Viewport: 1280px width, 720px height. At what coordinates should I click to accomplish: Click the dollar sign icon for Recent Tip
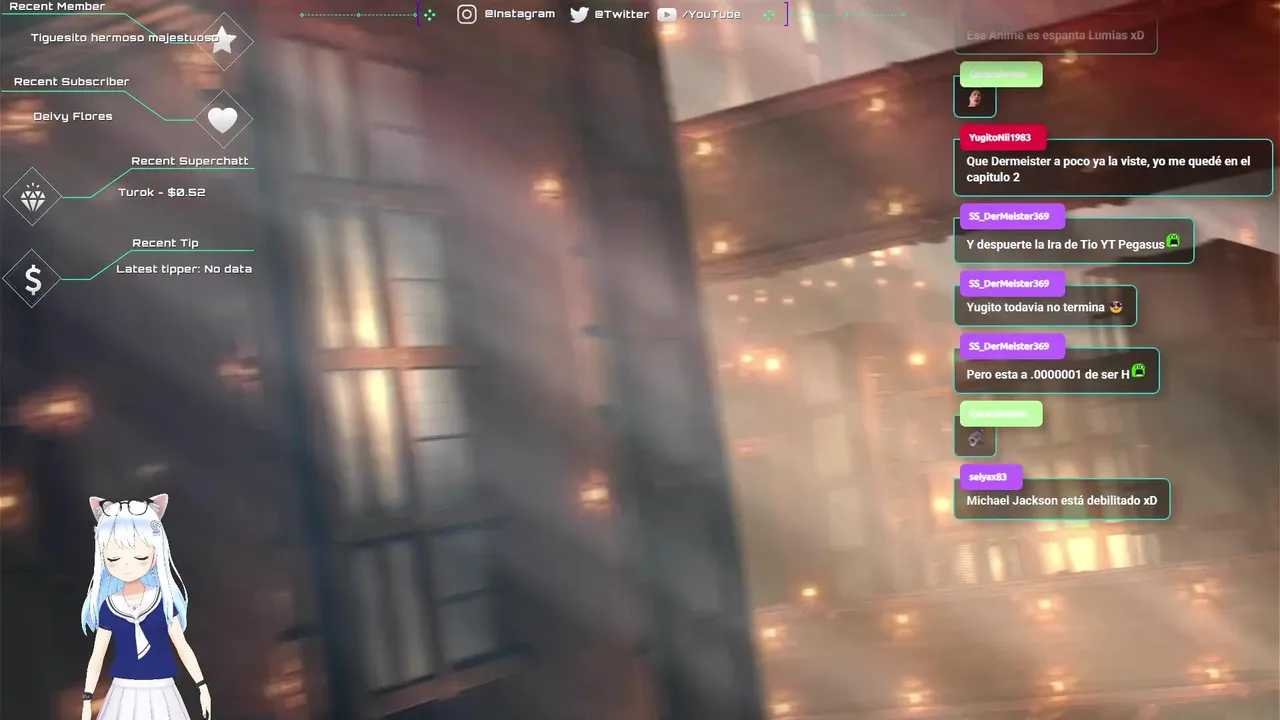click(x=33, y=280)
